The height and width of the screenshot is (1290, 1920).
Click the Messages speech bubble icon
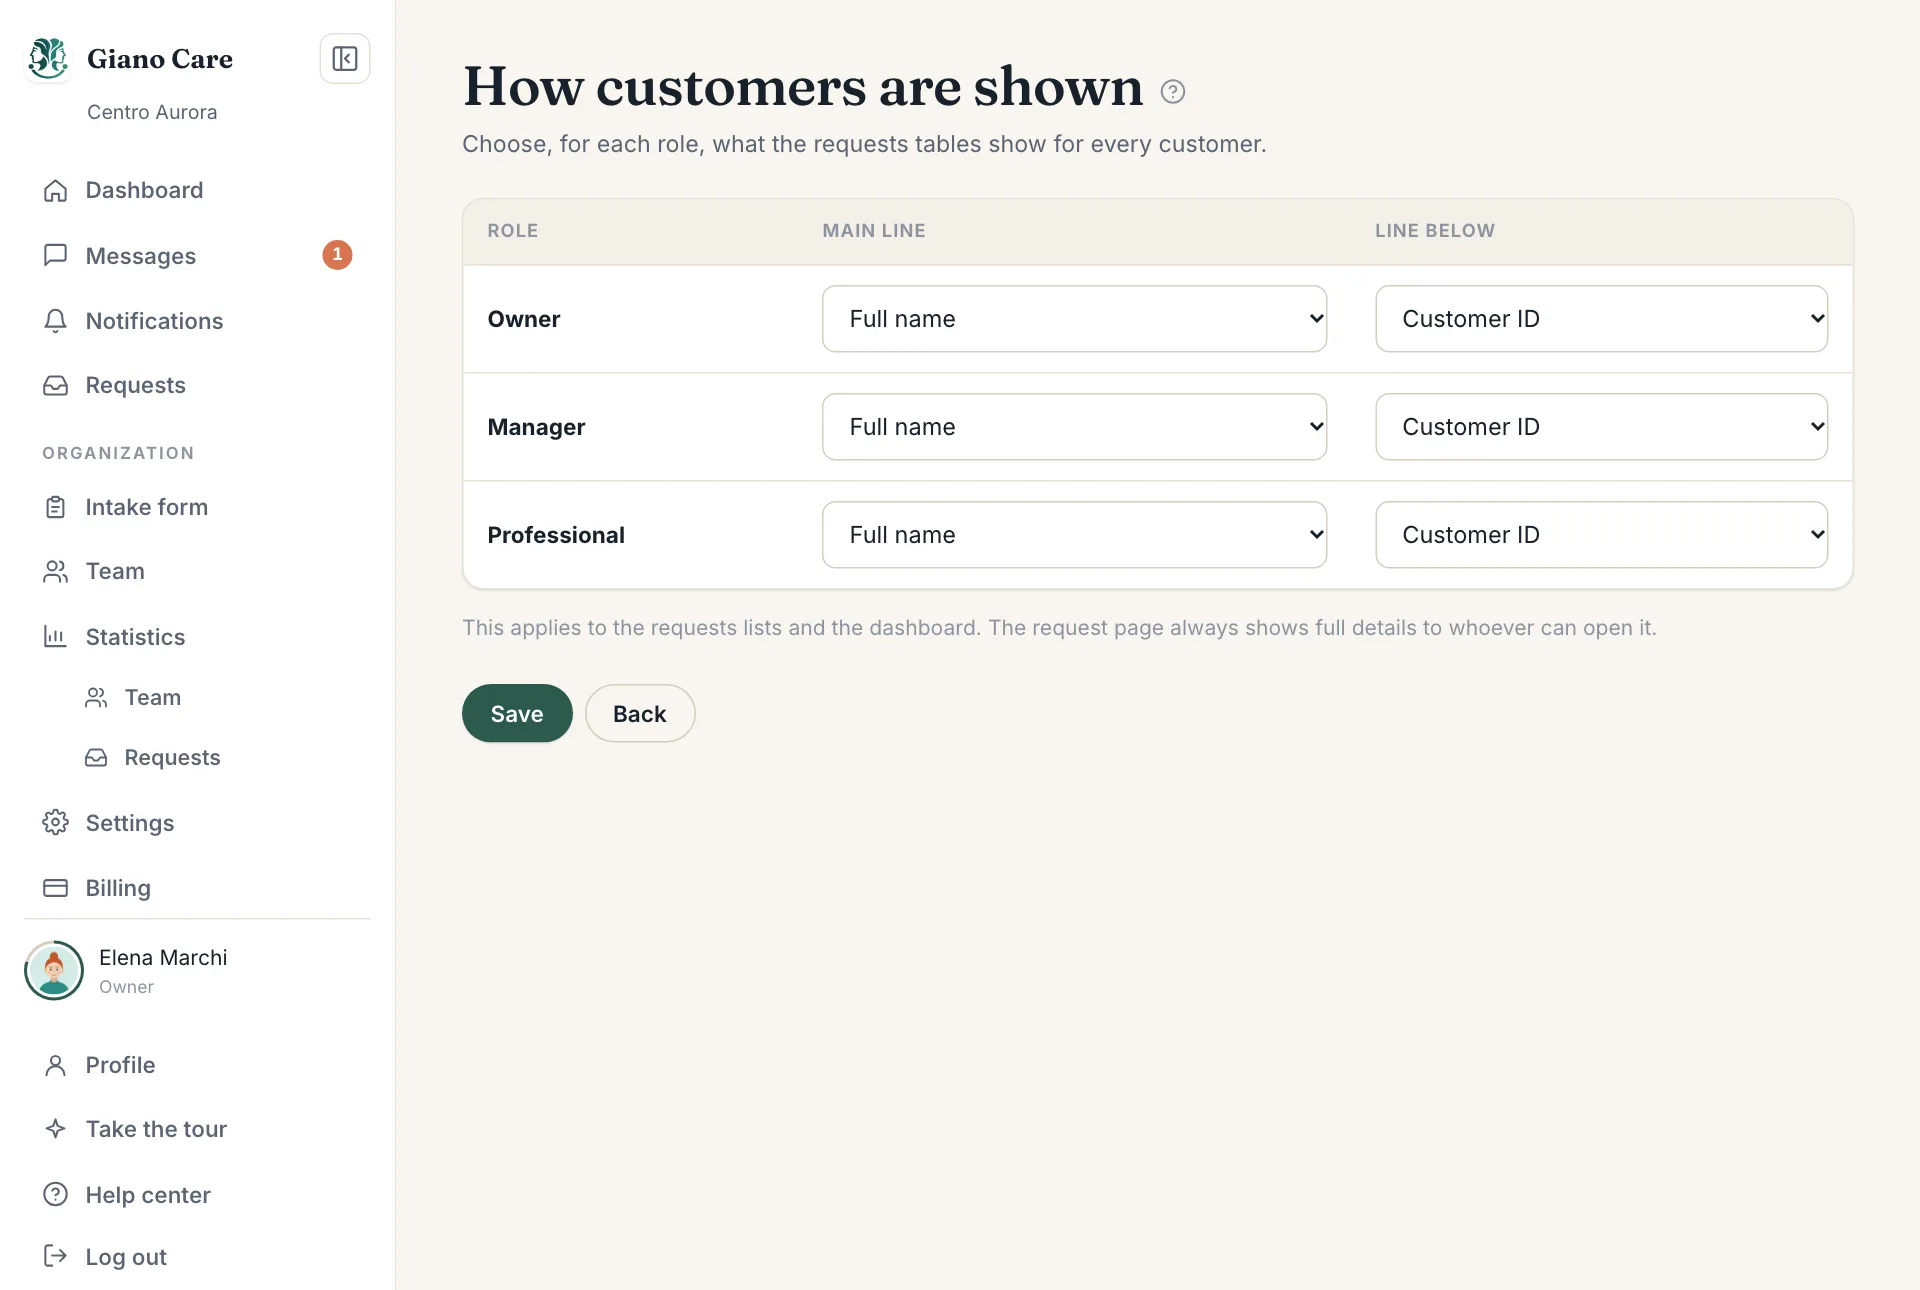56,255
